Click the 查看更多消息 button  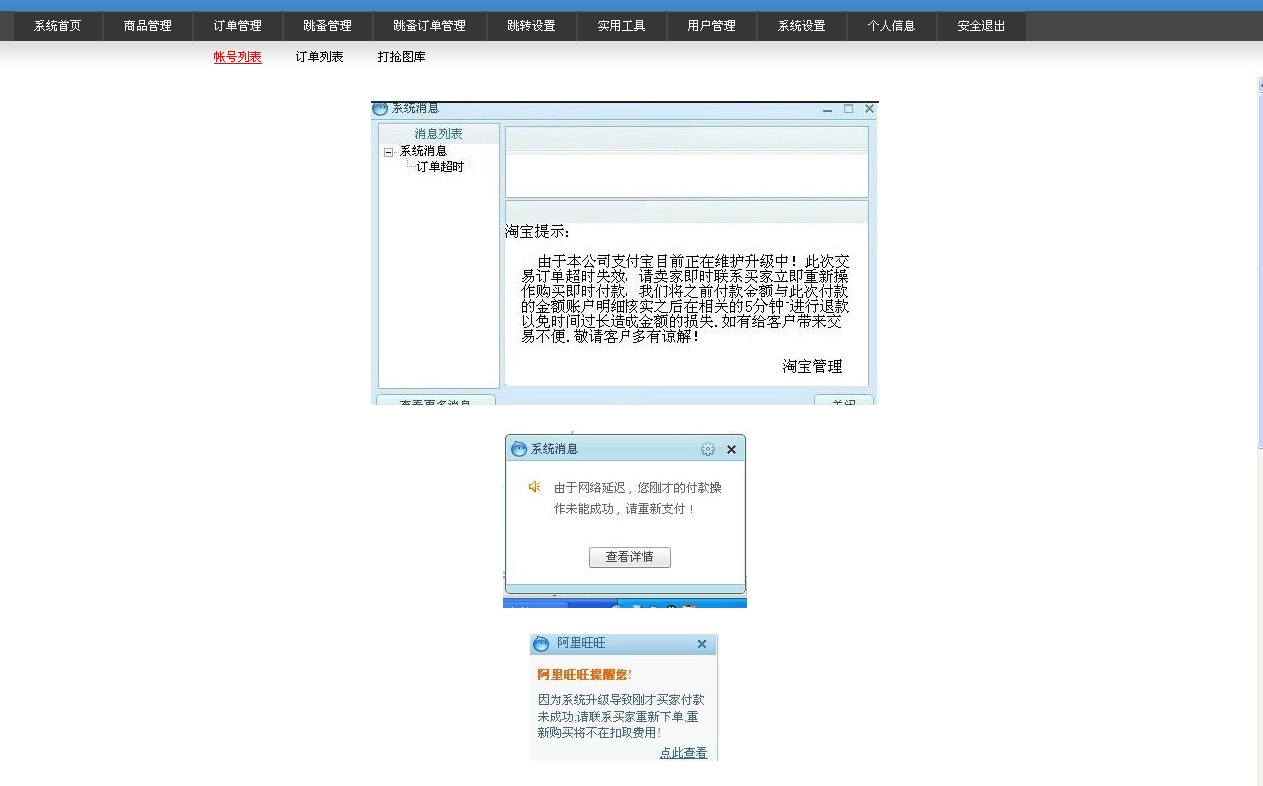click(434, 400)
